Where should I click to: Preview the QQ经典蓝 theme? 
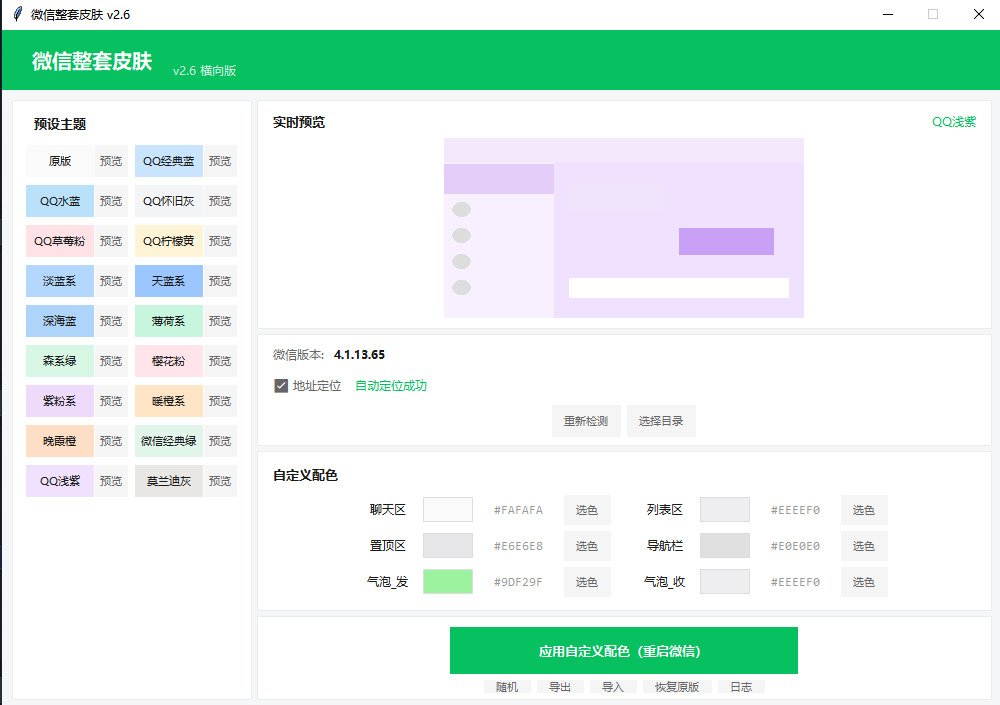(x=220, y=161)
